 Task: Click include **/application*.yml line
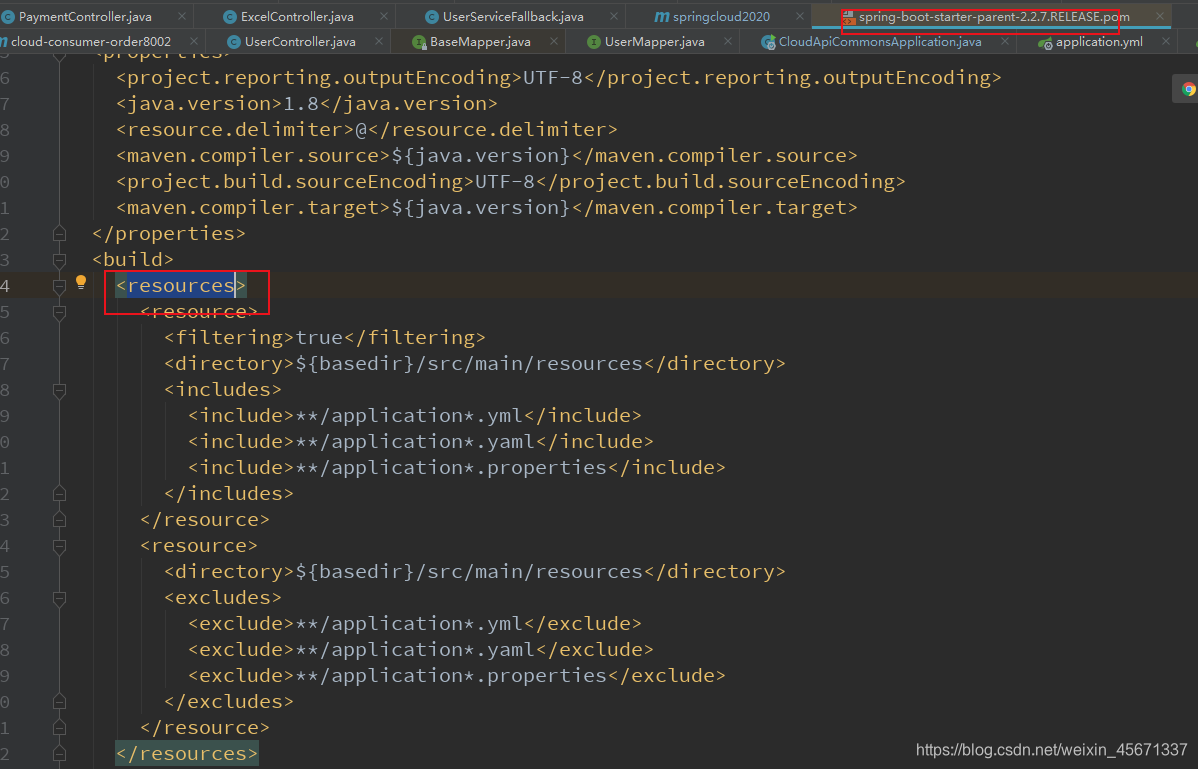pyautogui.click(x=415, y=415)
